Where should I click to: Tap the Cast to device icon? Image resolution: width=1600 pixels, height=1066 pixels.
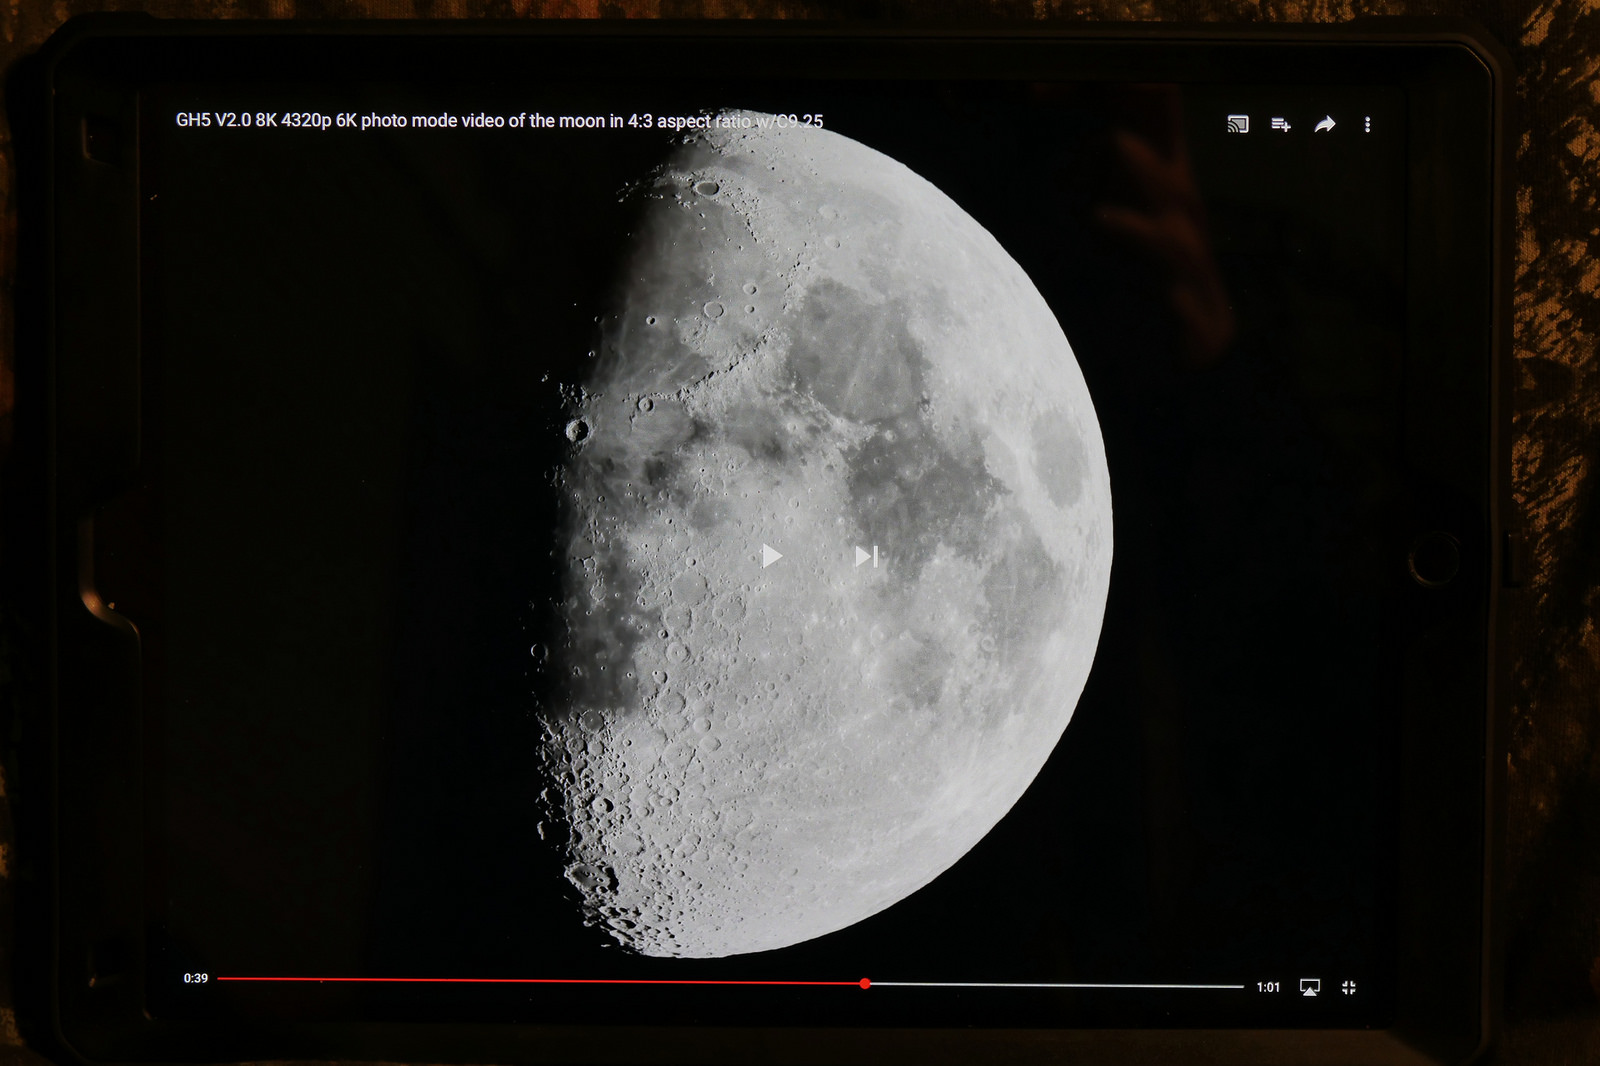coord(1238,124)
